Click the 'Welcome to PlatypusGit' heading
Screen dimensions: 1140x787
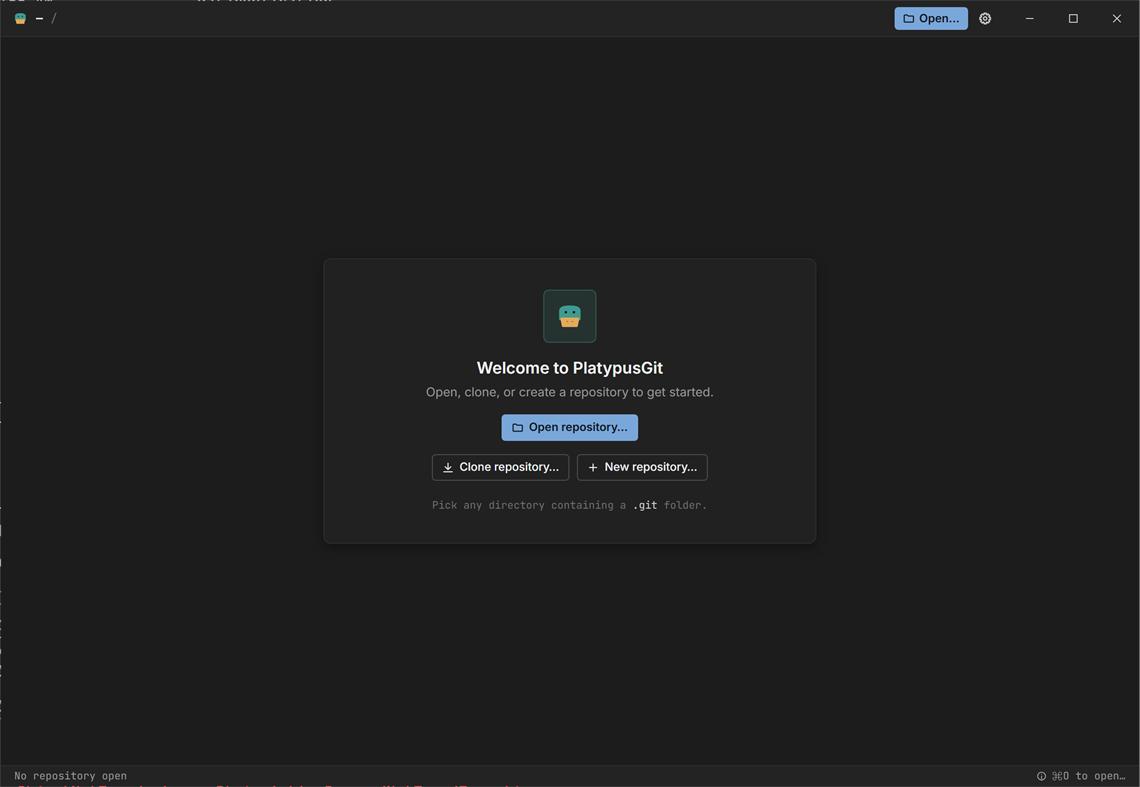pyautogui.click(x=569, y=368)
